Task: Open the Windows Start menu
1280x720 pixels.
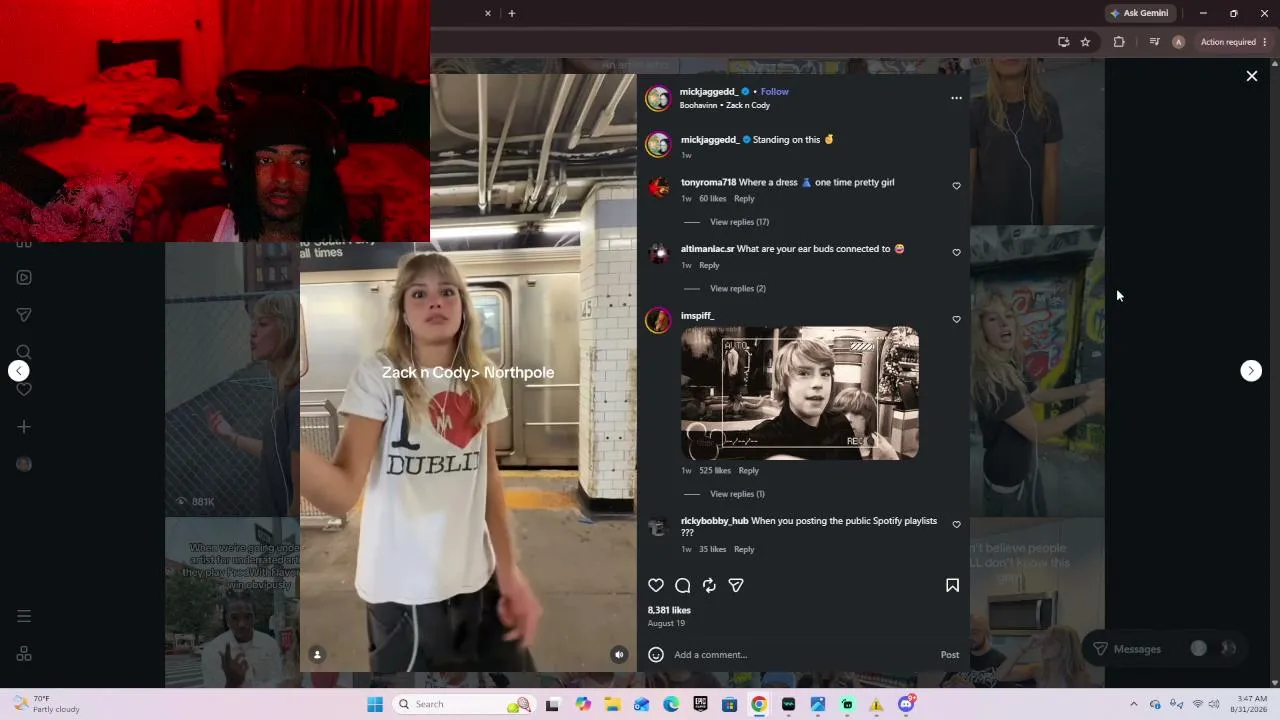Action: (x=375, y=705)
